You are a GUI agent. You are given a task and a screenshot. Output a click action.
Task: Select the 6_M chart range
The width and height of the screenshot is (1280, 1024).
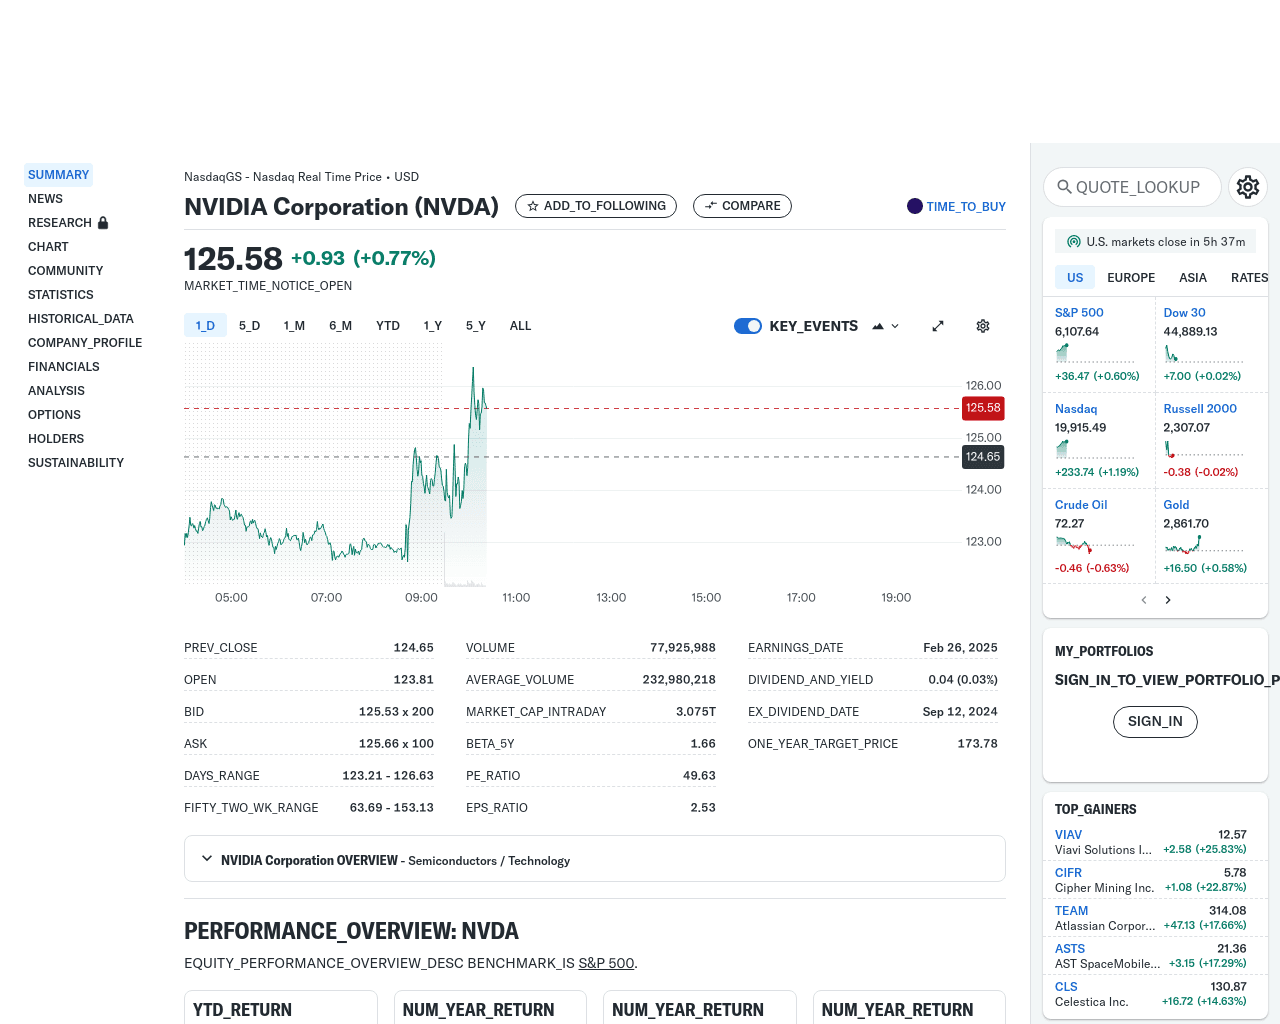pyautogui.click(x=340, y=326)
